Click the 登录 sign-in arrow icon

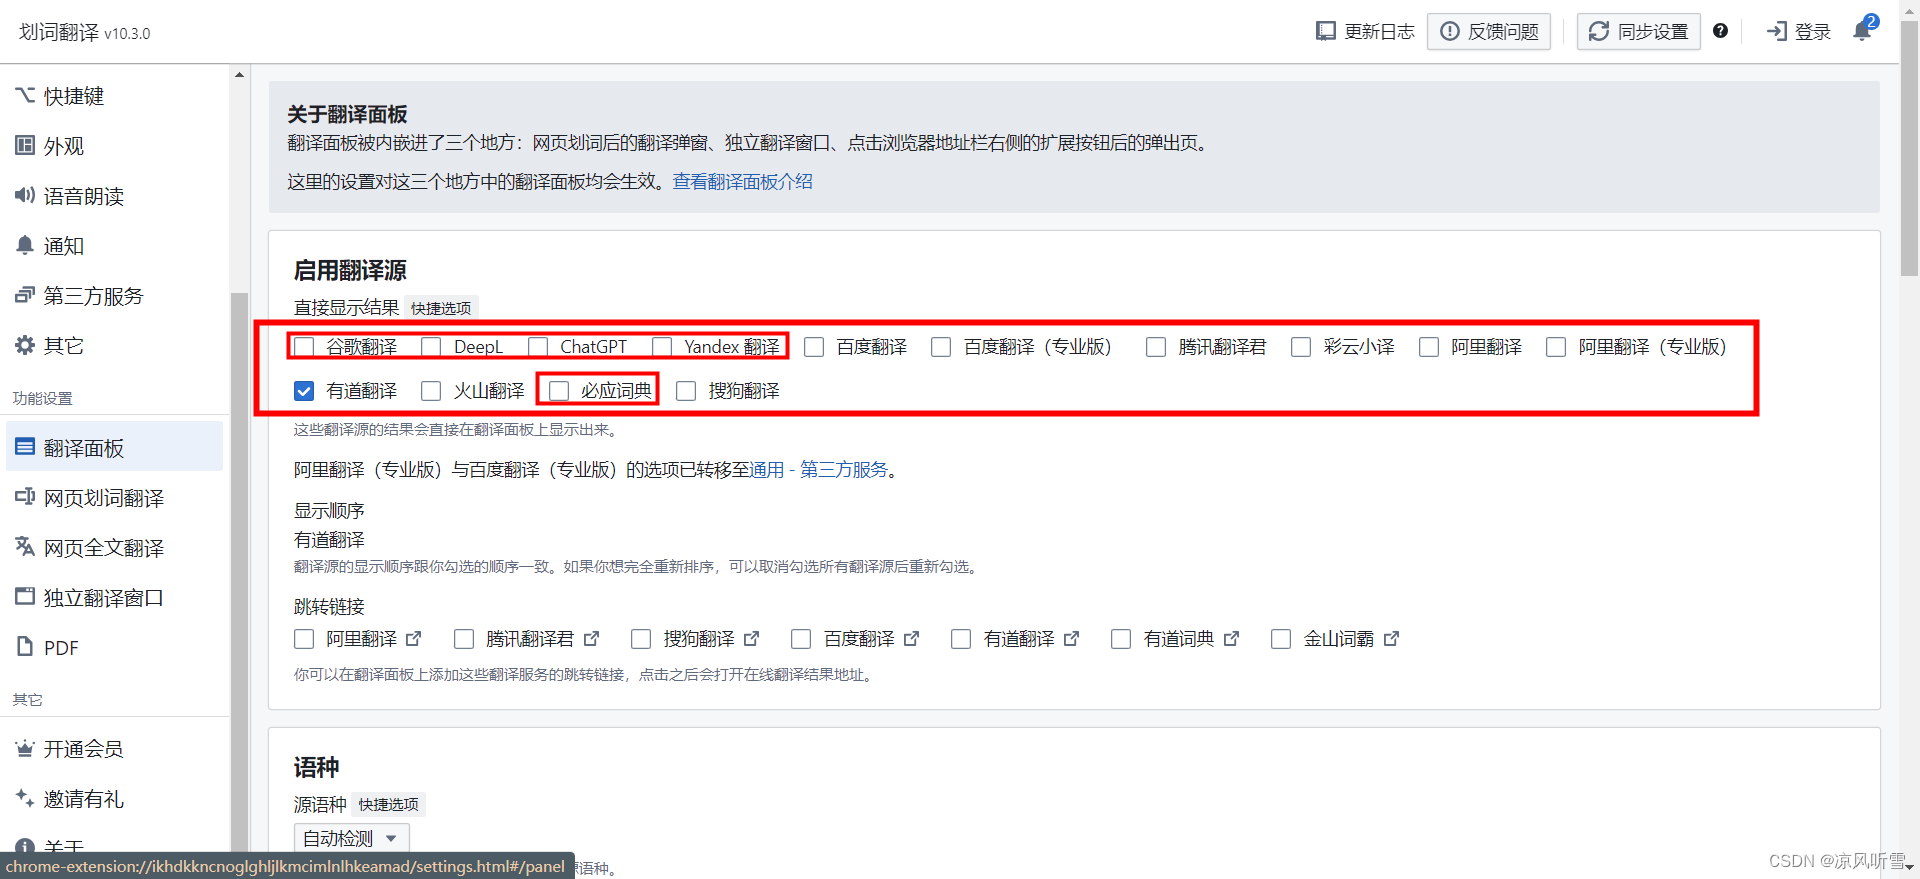1777,31
